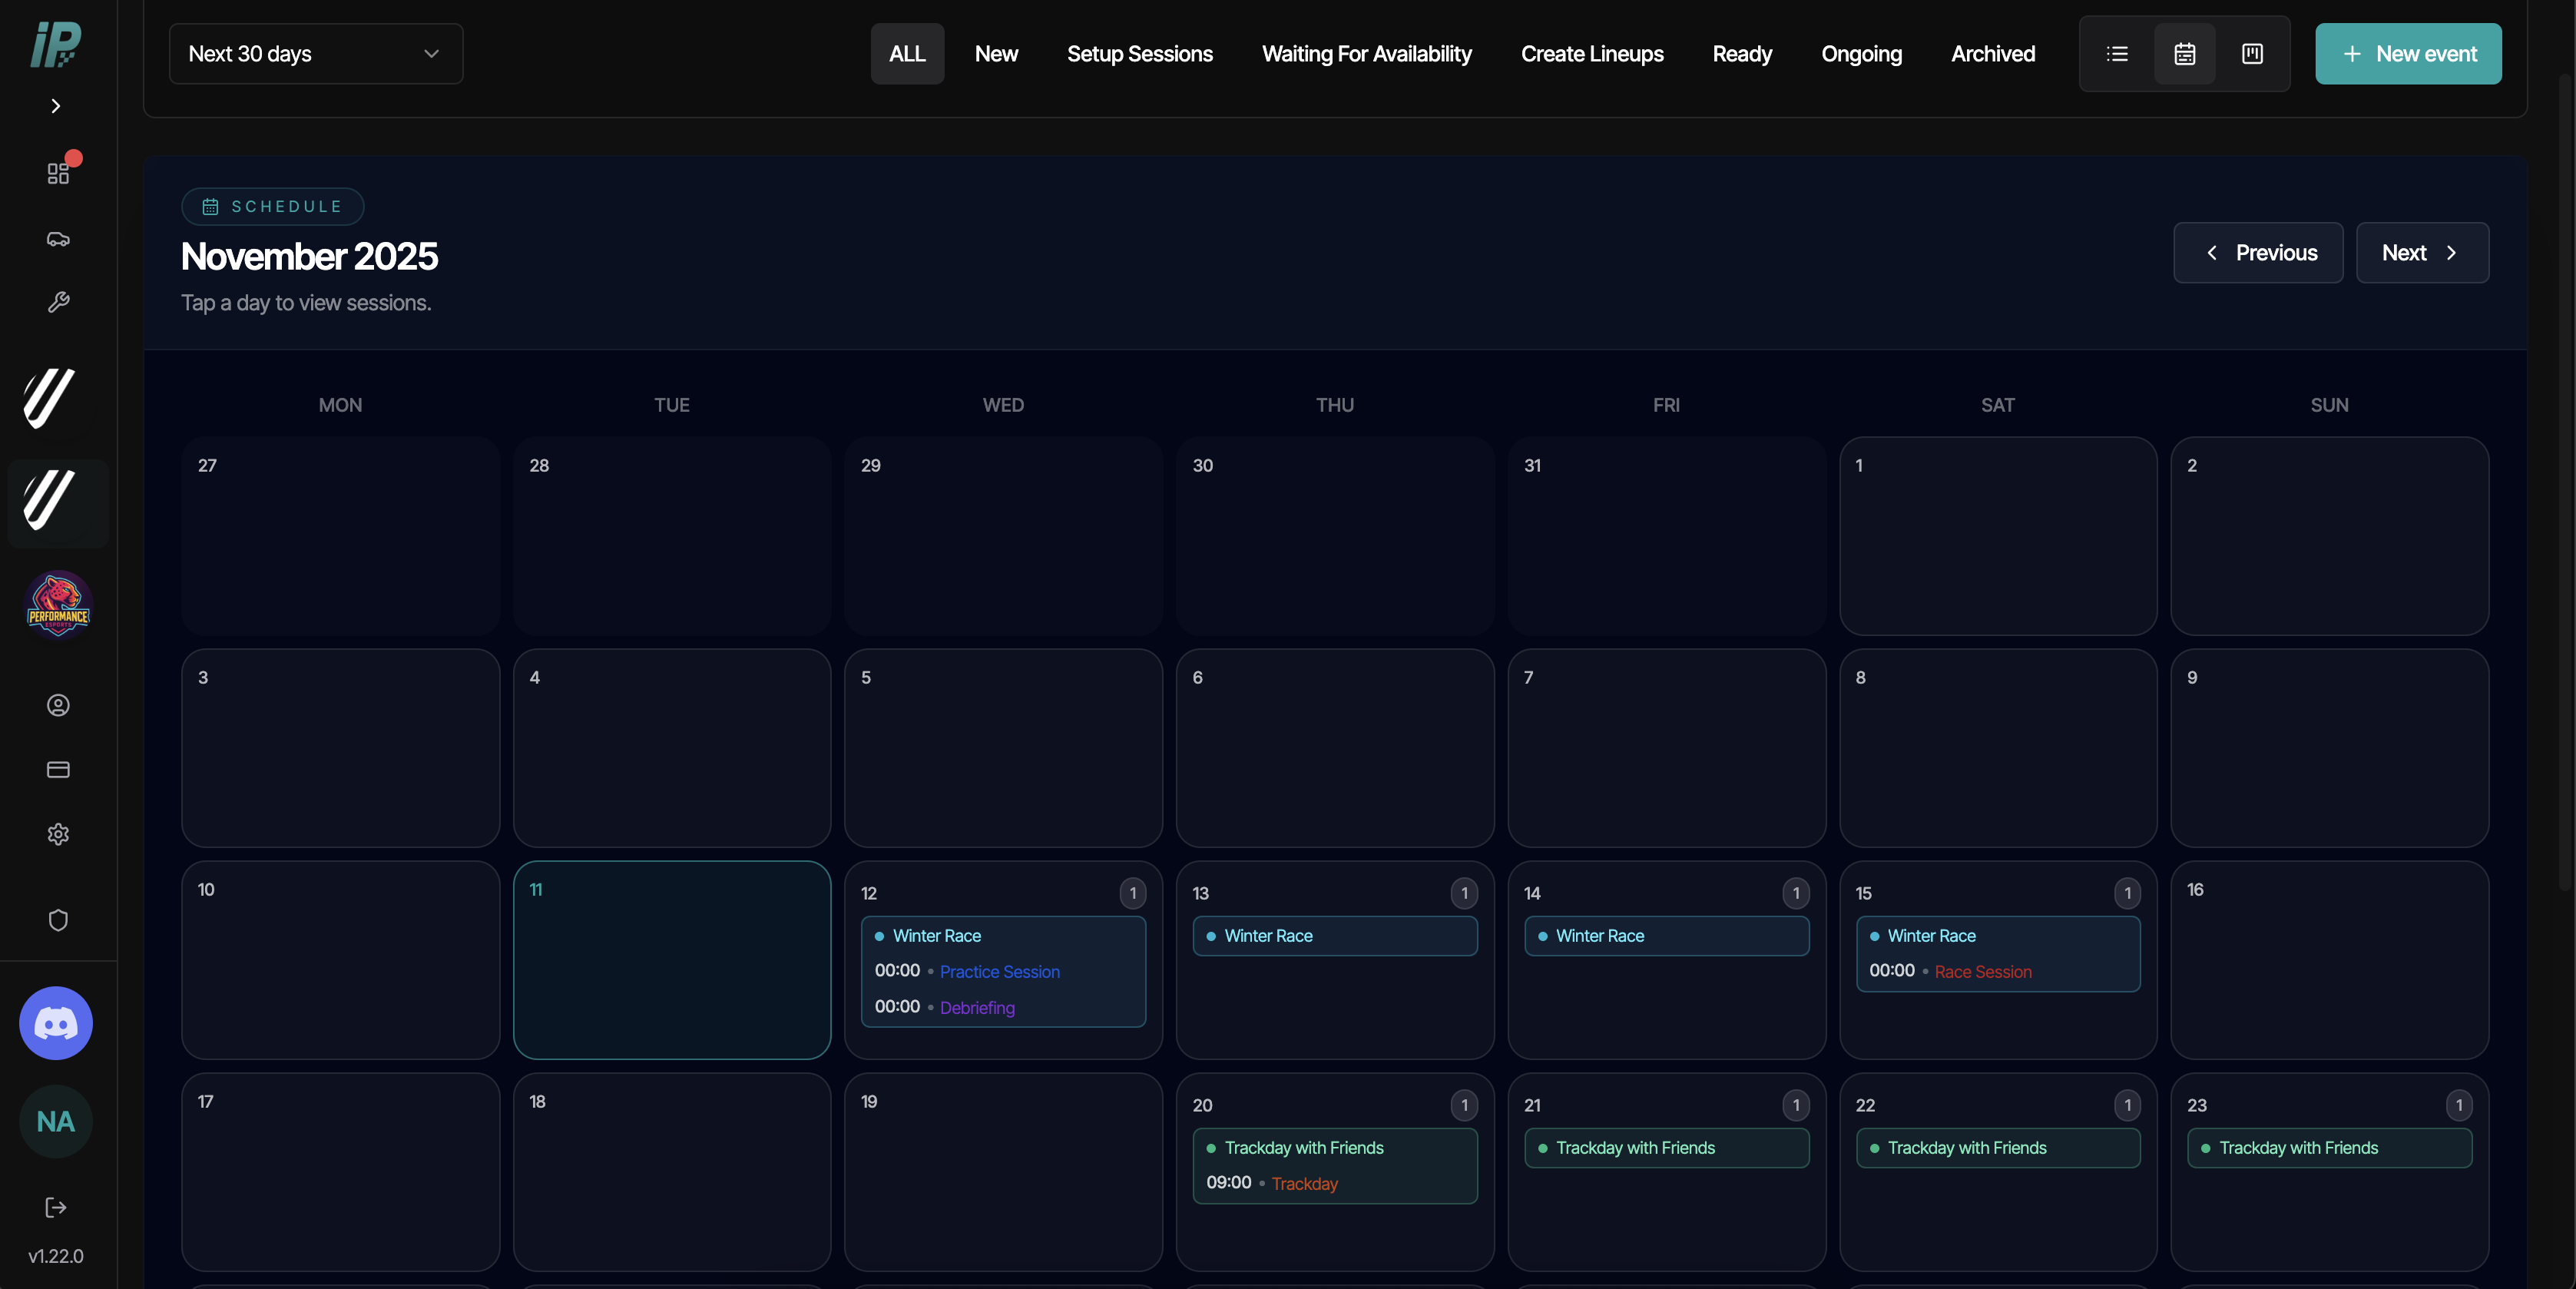2576x1289 pixels.
Task: Click event count badge on day 21
Action: pyautogui.click(x=1796, y=1105)
